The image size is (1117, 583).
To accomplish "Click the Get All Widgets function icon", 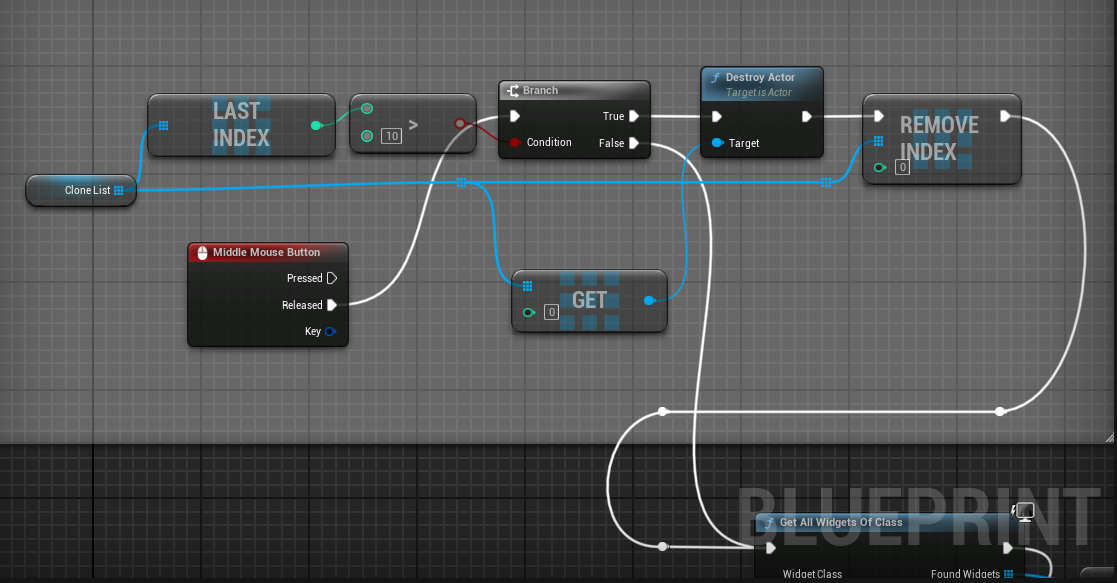I will [770, 523].
